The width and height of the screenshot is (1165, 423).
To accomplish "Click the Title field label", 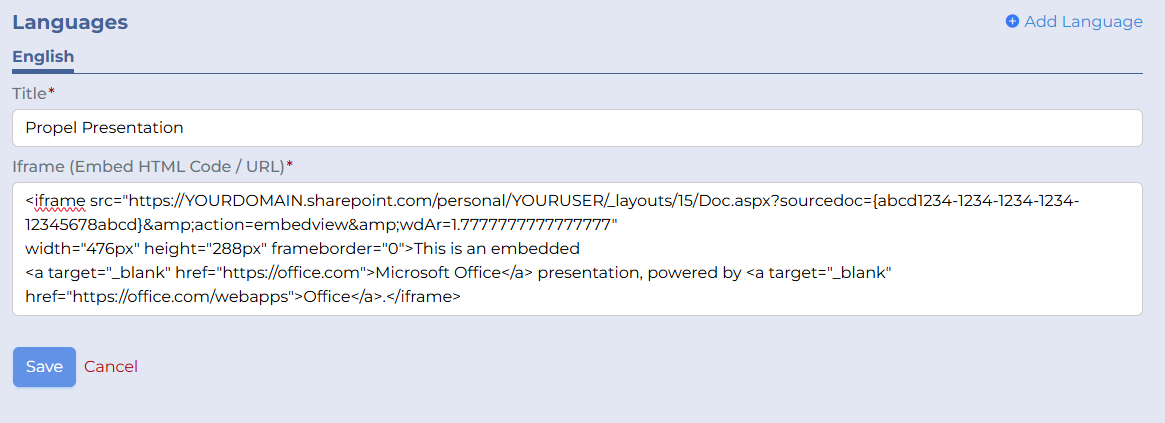I will click(x=30, y=93).
